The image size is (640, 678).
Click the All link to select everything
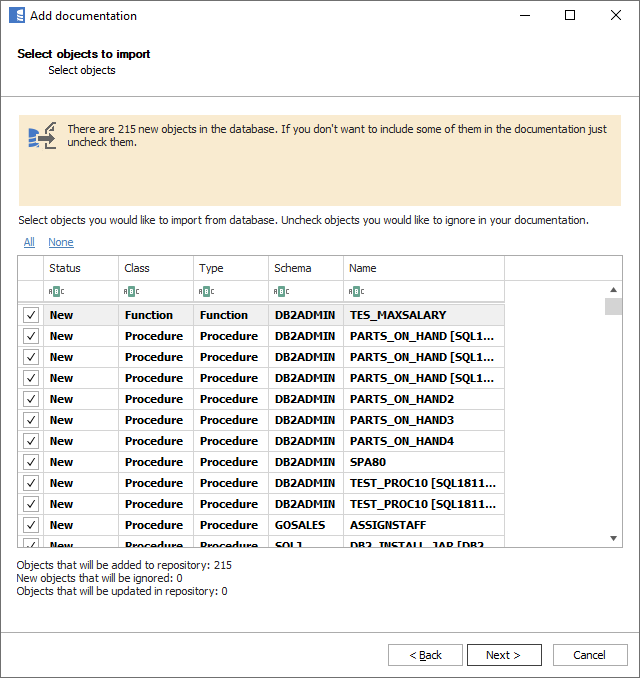(29, 242)
